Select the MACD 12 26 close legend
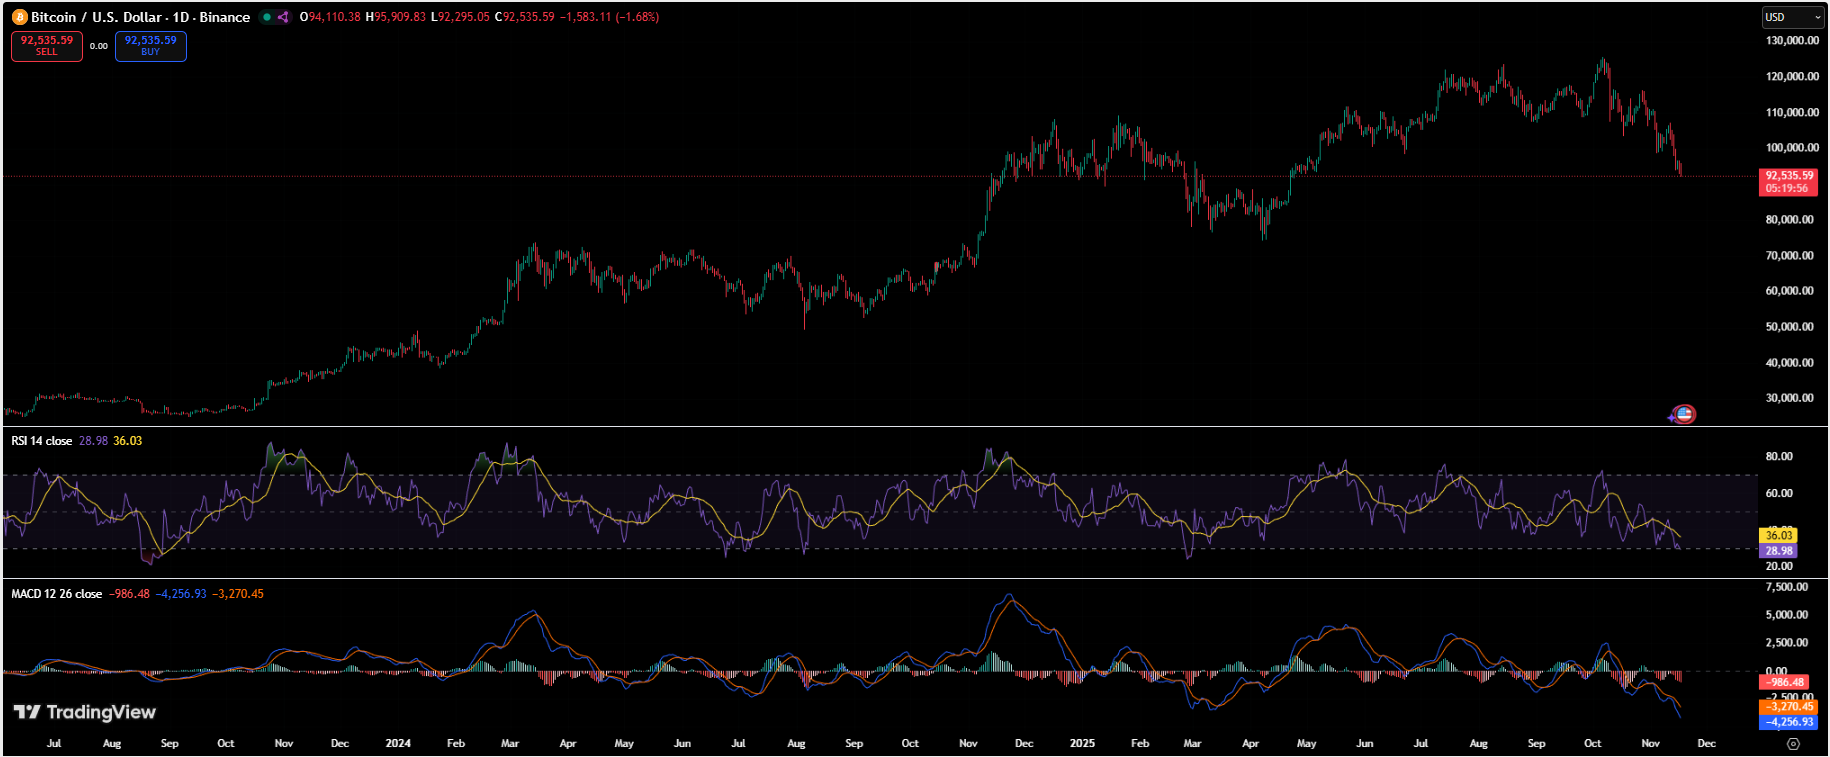The width and height of the screenshot is (1830, 757). click(57, 594)
